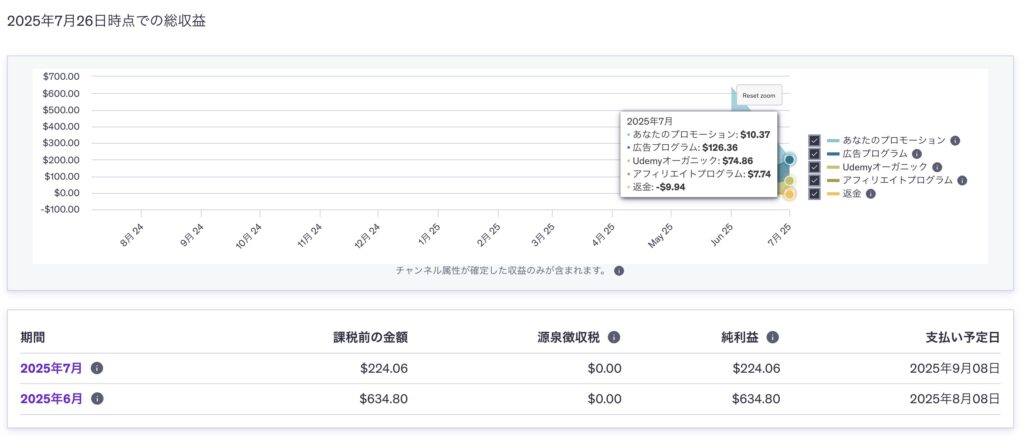Toggle the 広告プログラム series checkbox

click(x=814, y=154)
